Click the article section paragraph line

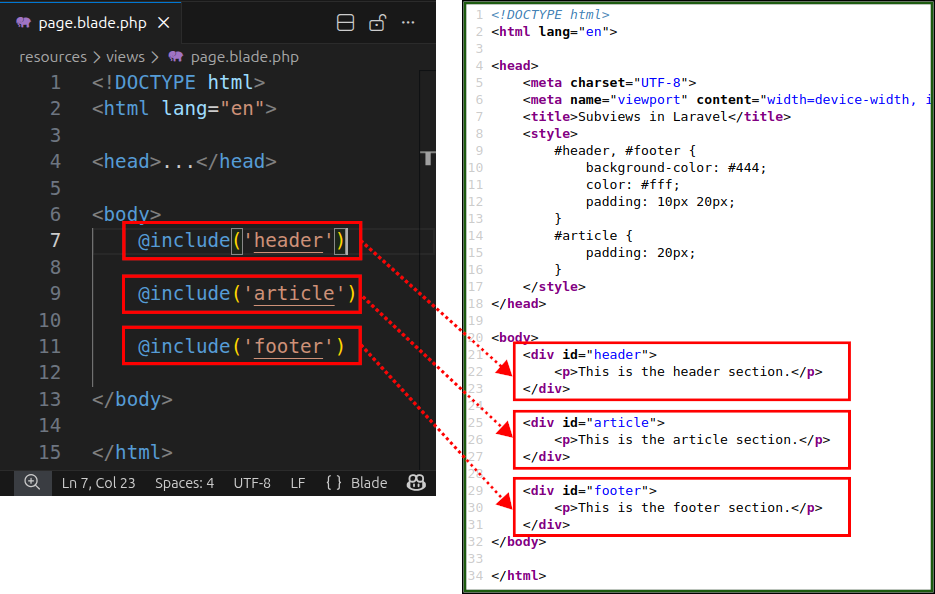click(692, 440)
